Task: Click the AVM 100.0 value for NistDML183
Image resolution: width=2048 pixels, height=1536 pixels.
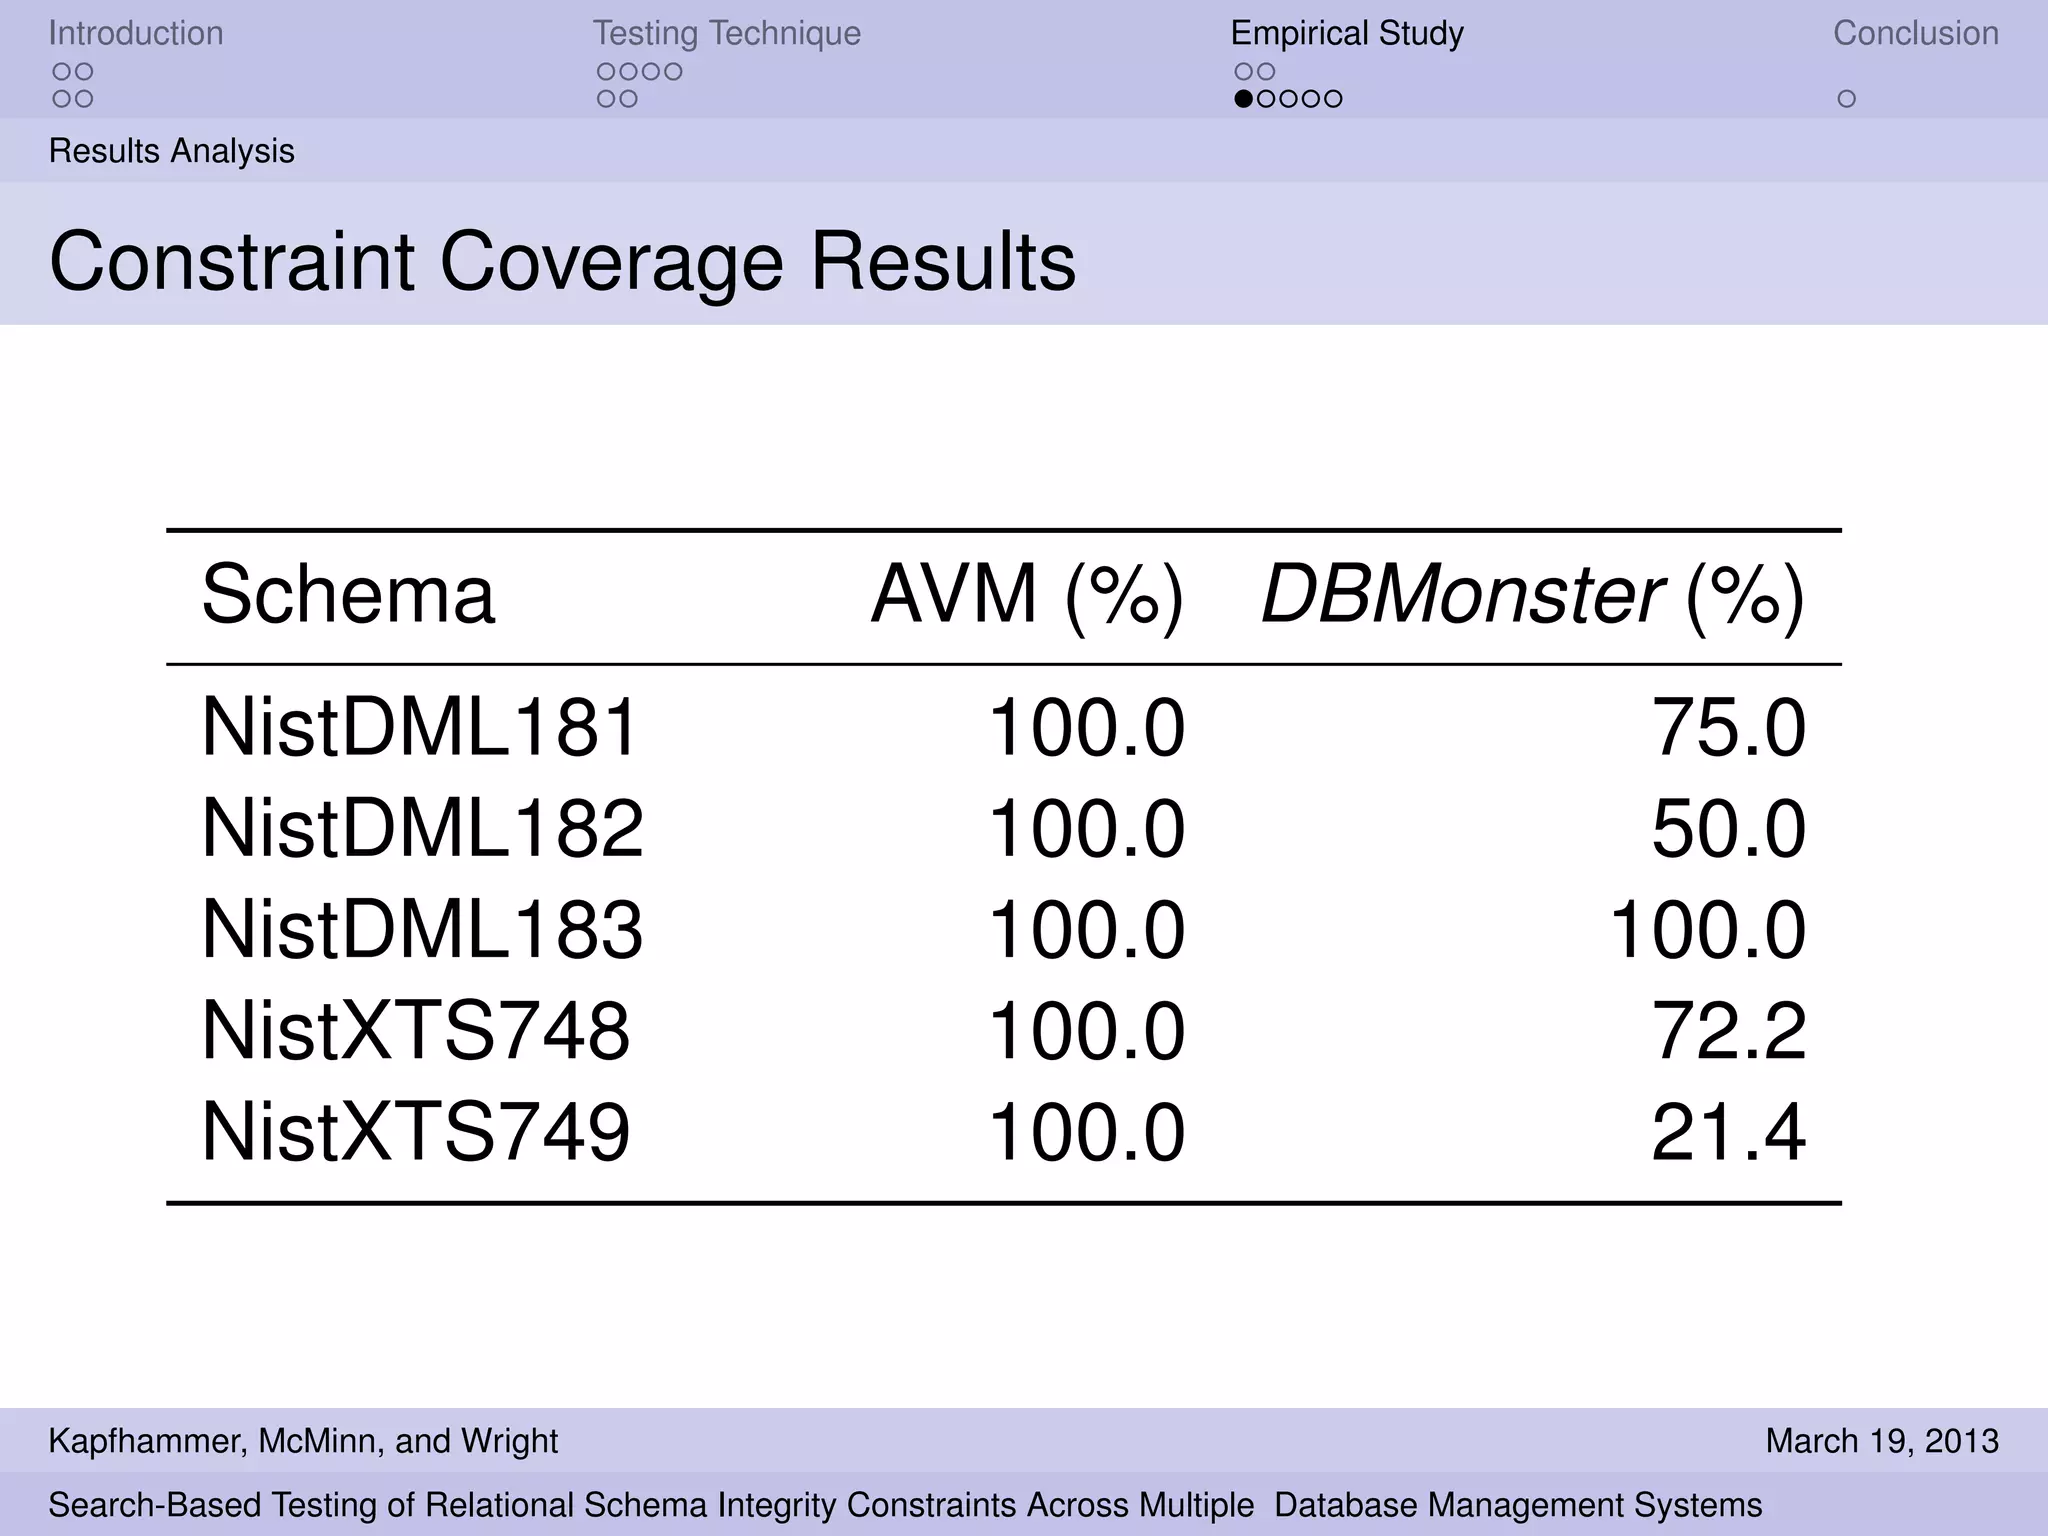Action: pyautogui.click(x=1087, y=930)
